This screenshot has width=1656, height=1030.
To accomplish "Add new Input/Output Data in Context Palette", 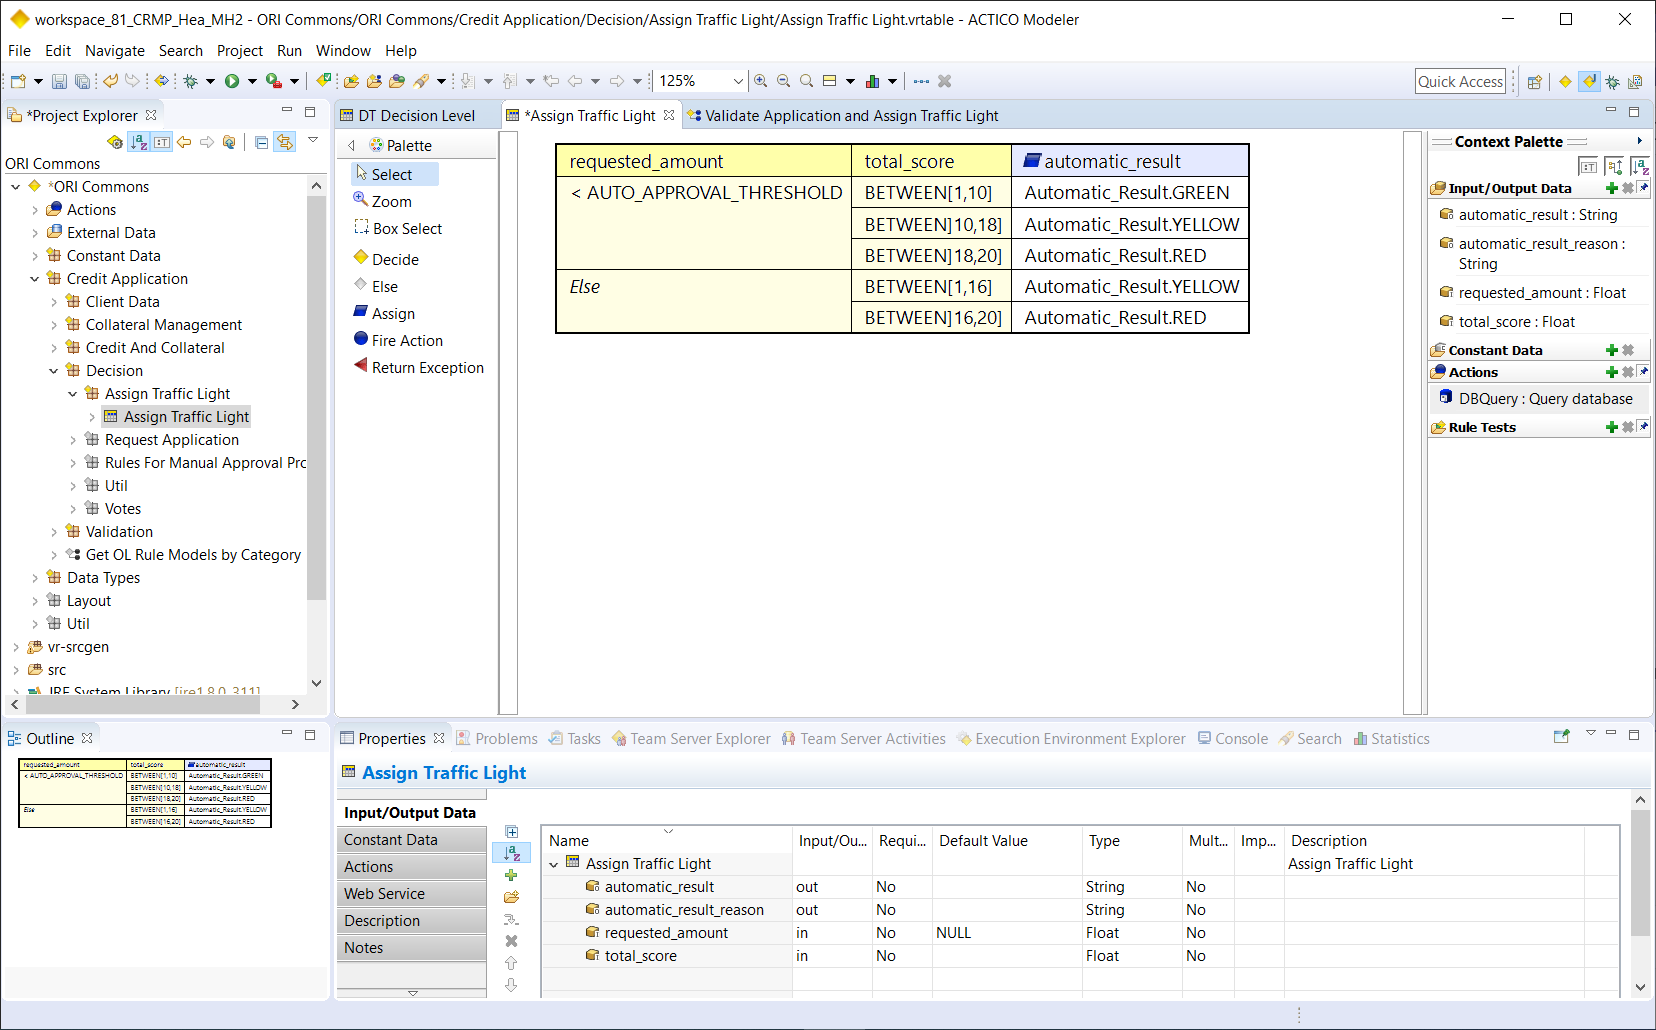I will pos(1611,188).
